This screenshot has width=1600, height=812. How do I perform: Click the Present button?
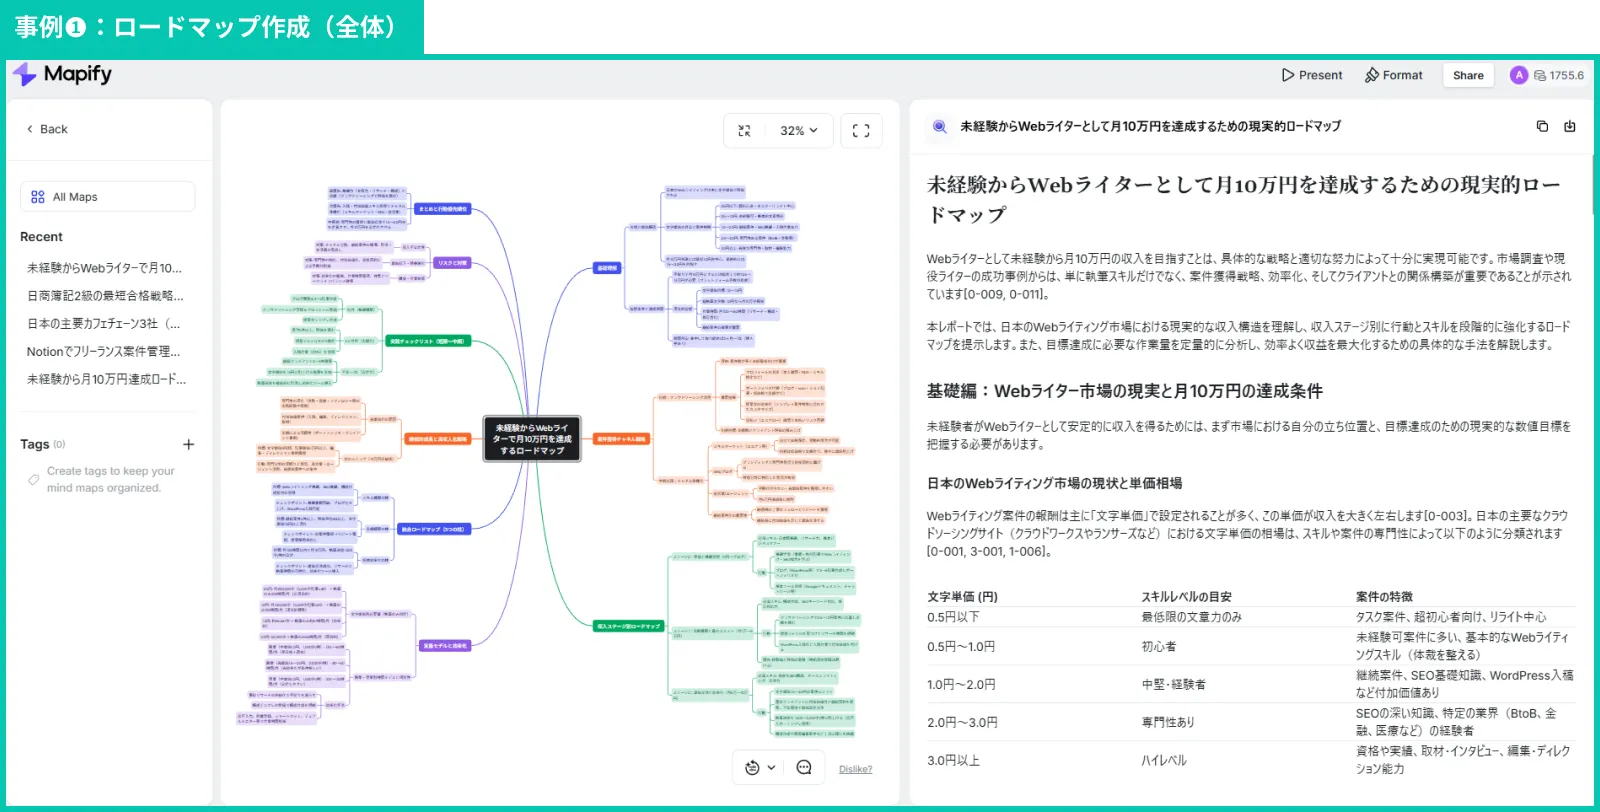(1311, 75)
